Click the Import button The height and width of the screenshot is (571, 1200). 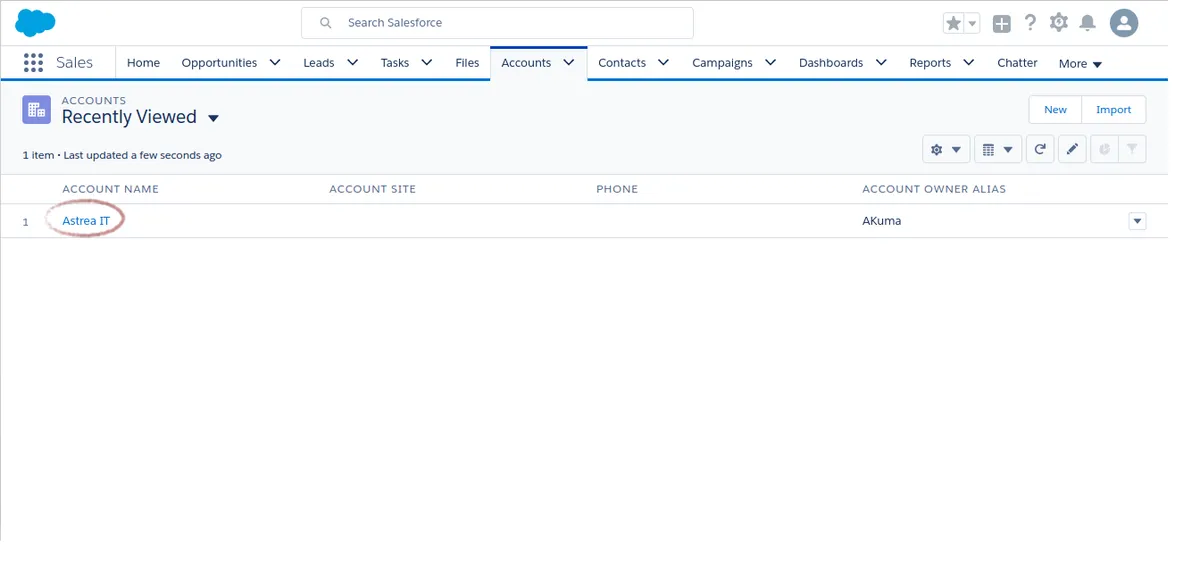(1114, 110)
